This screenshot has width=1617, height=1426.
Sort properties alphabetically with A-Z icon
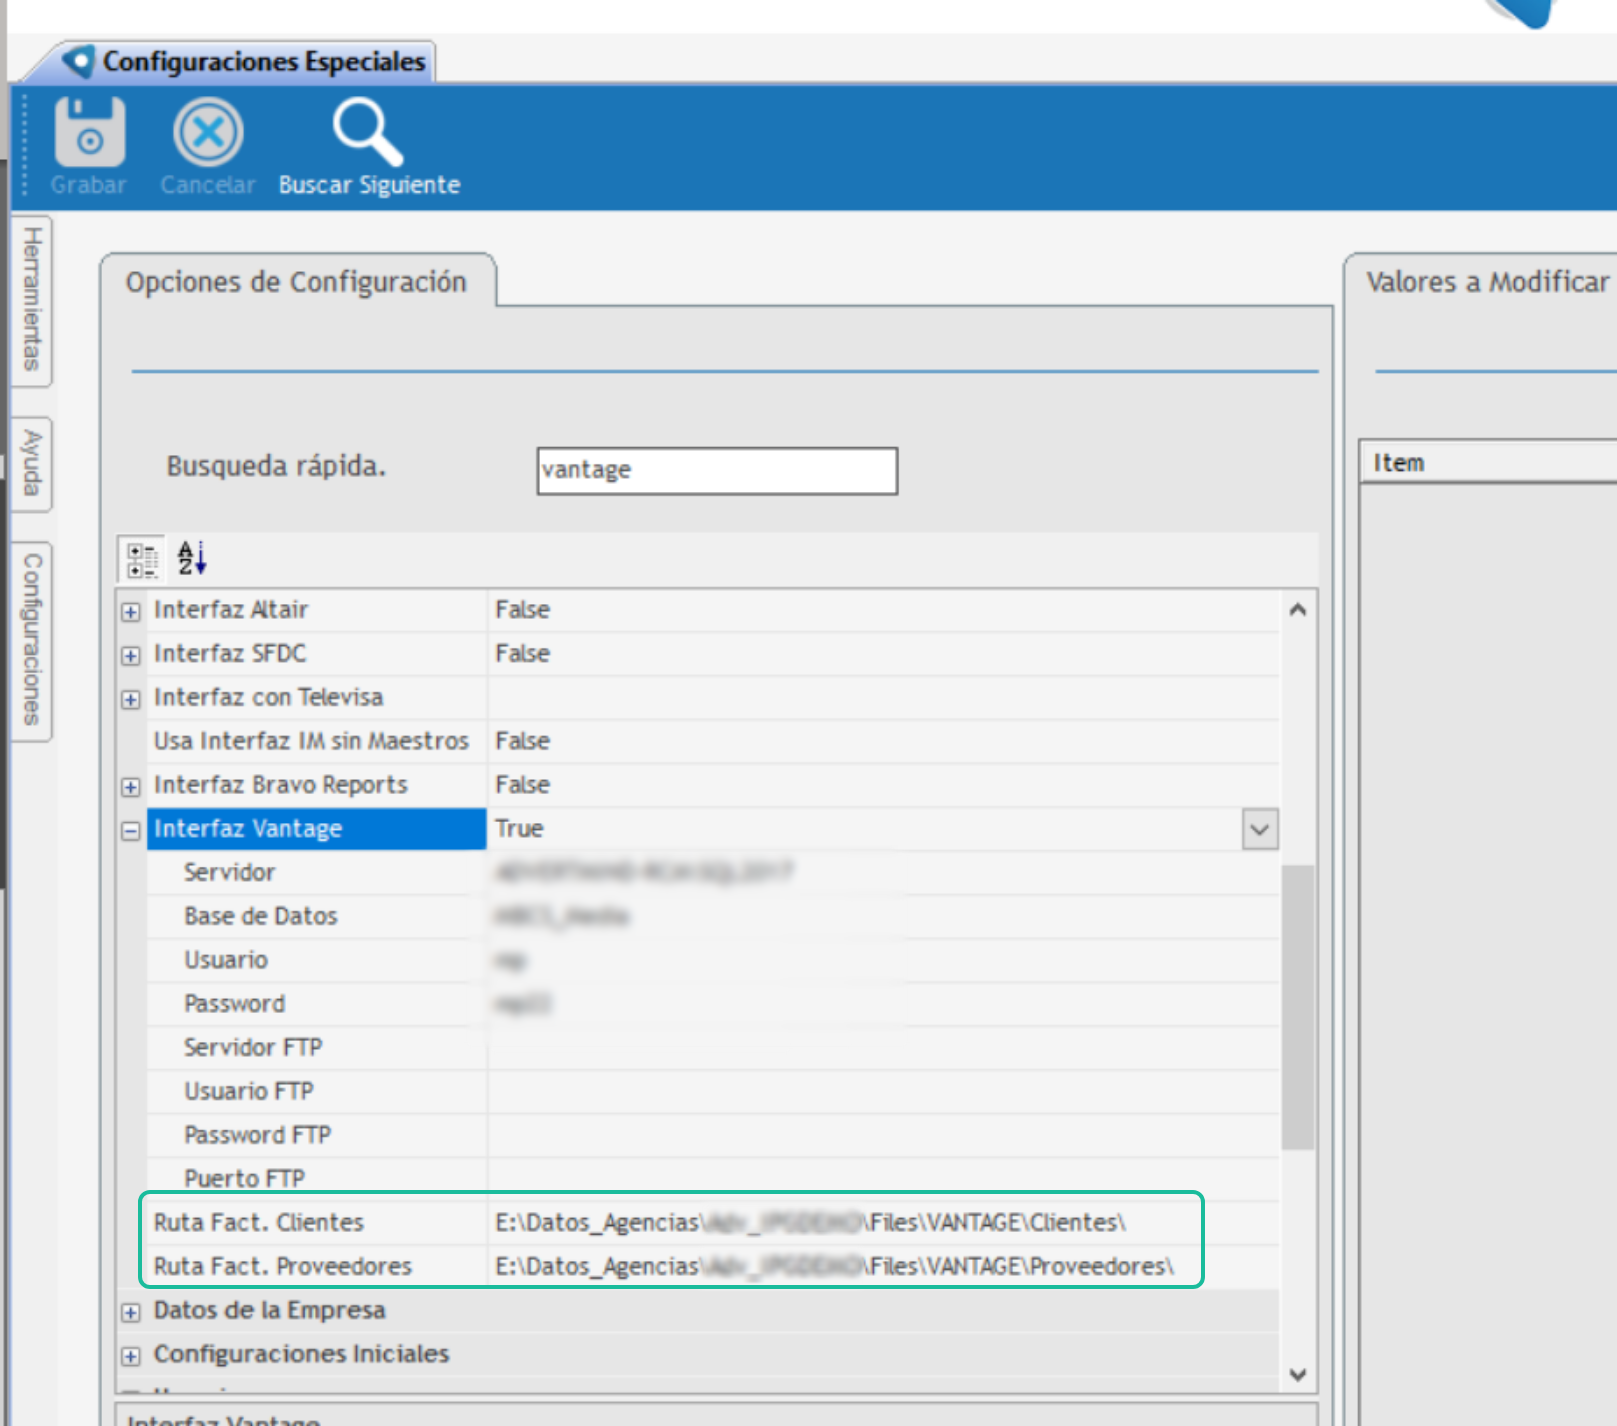pyautogui.click(x=192, y=558)
